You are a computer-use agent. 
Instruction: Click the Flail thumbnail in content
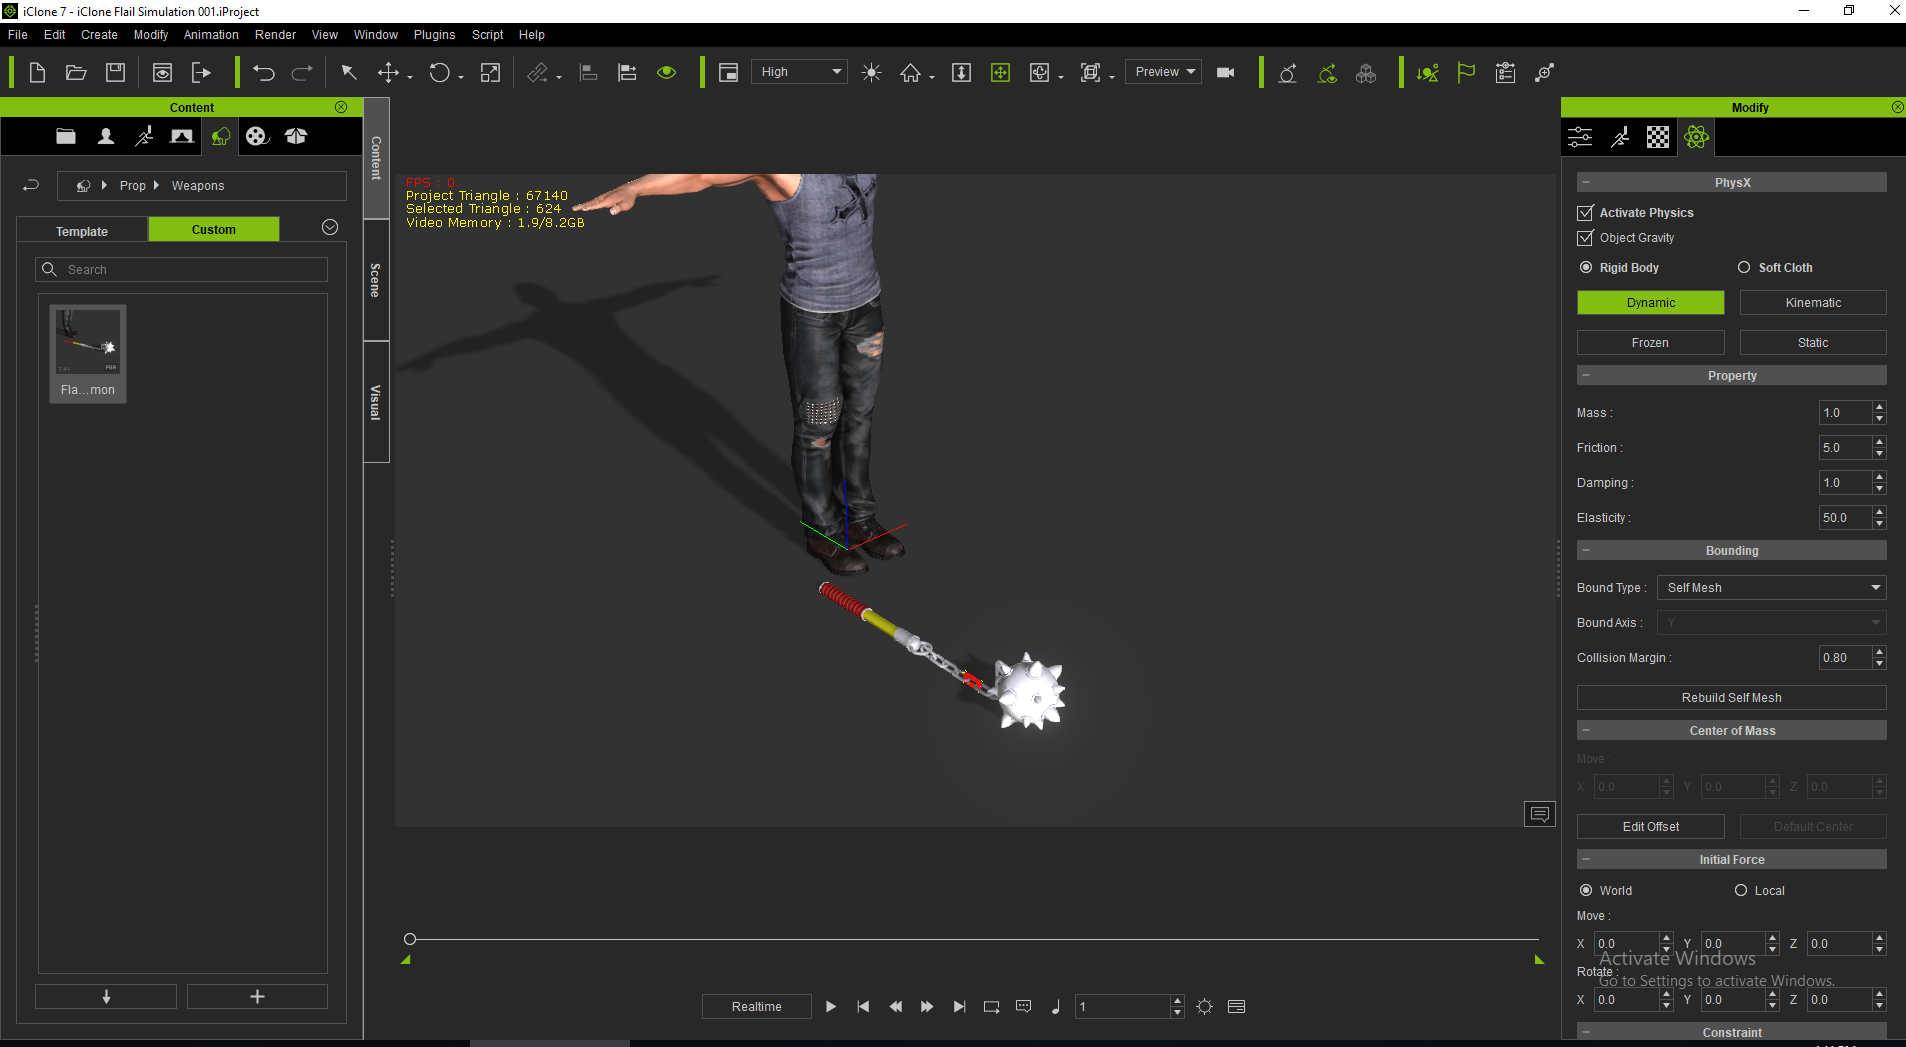(x=88, y=353)
